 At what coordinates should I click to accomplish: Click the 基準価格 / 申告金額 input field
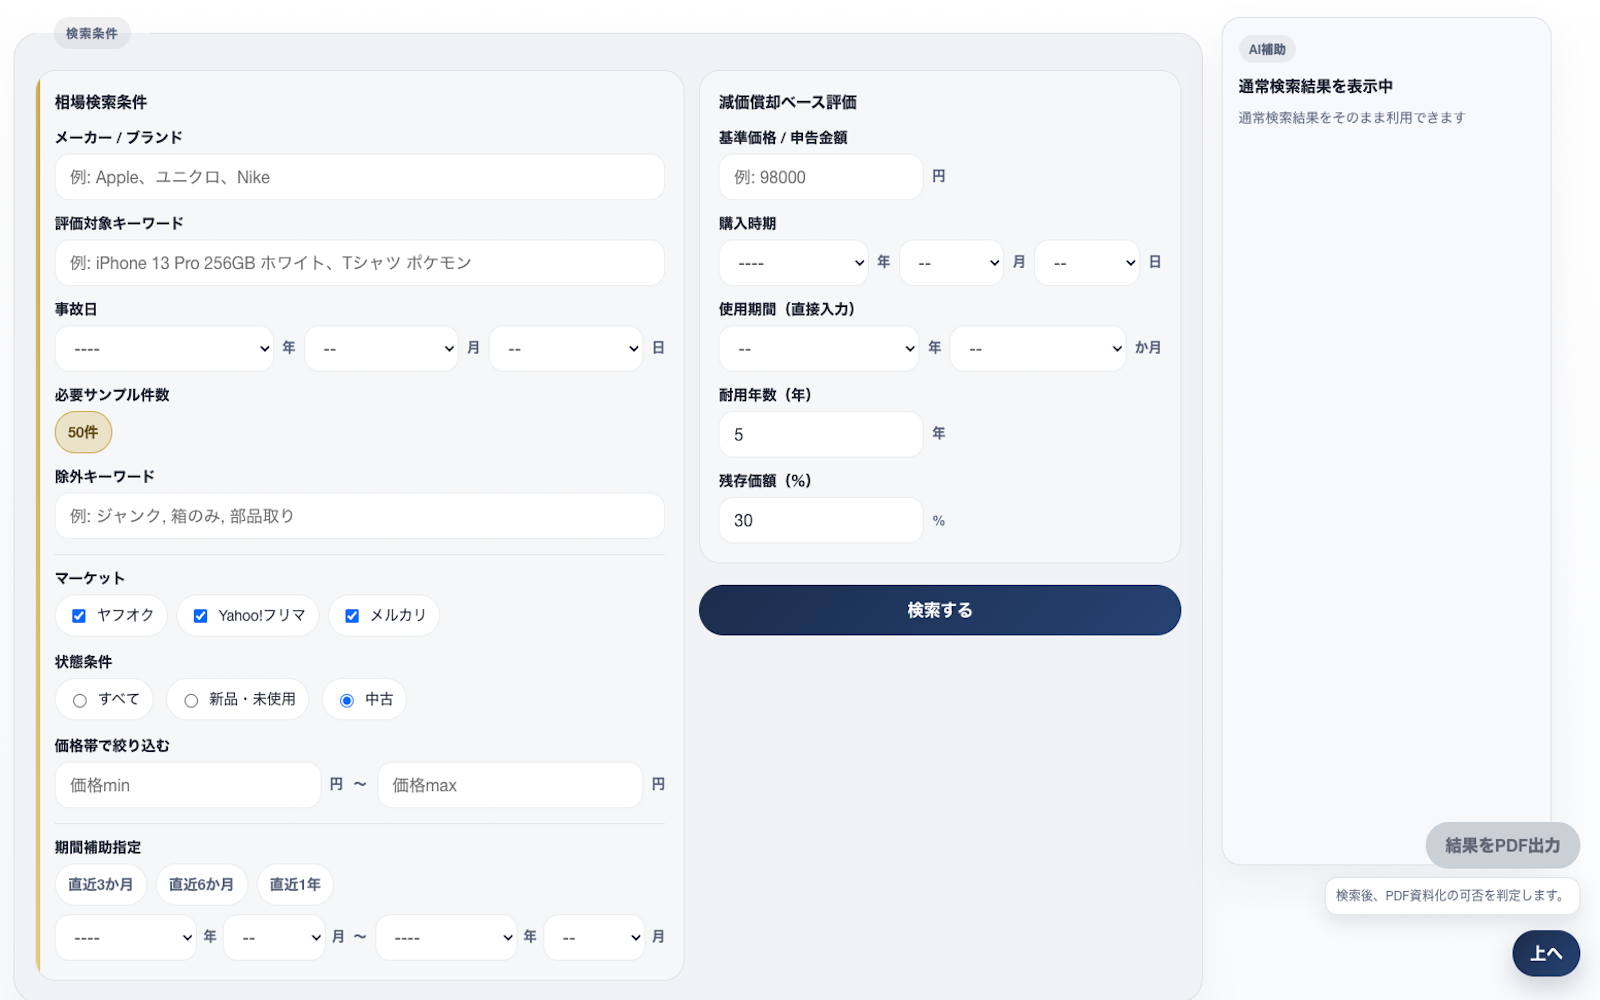[820, 177]
